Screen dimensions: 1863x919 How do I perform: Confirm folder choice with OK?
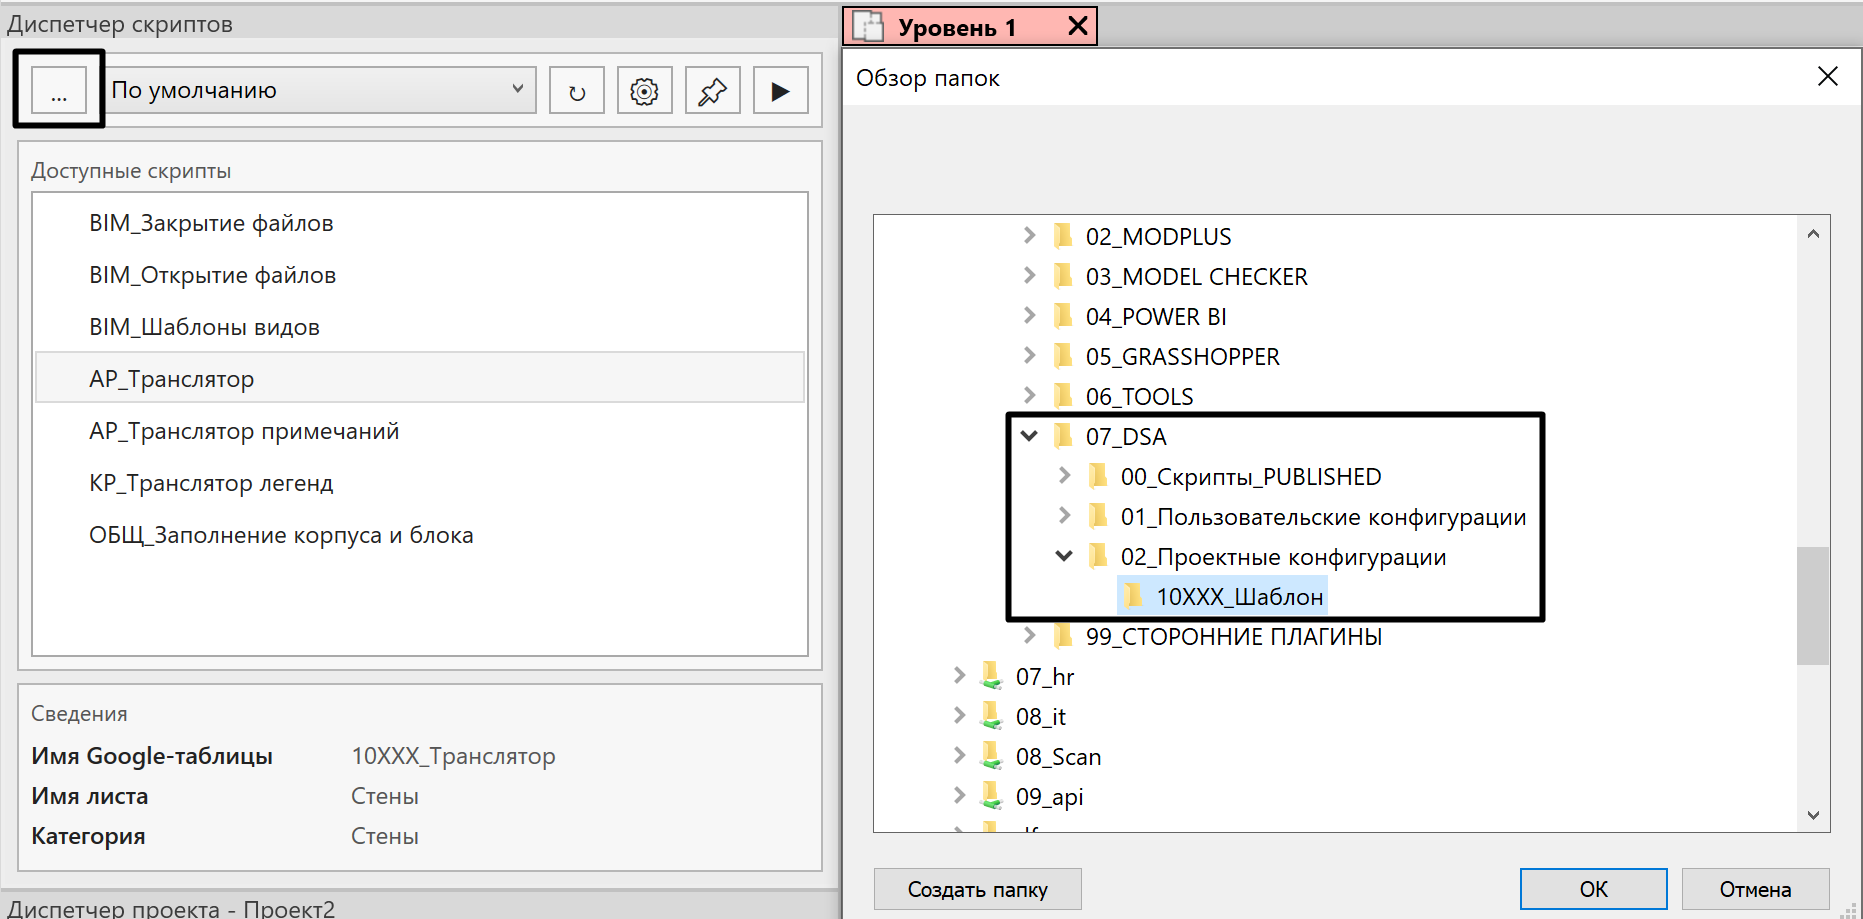pyautogui.click(x=1593, y=889)
